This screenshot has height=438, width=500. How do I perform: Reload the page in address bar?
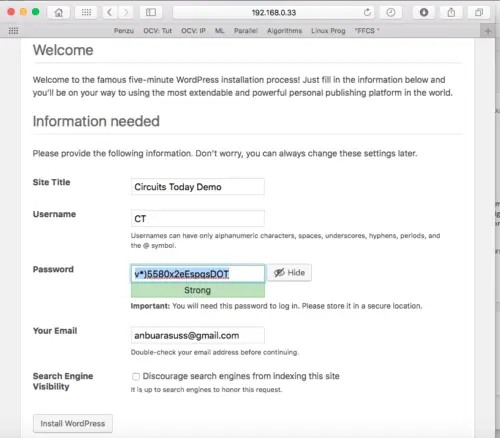[367, 12]
